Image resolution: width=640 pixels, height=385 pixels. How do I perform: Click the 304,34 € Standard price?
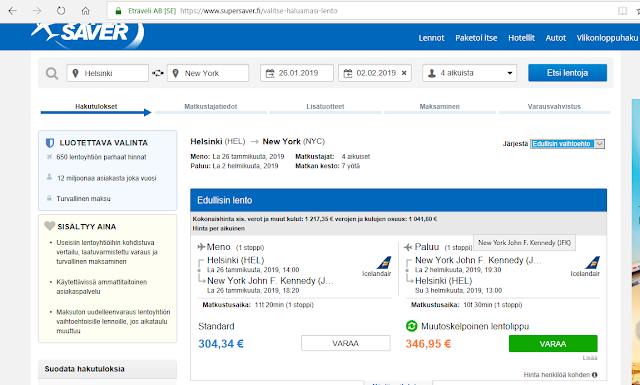[221, 344]
